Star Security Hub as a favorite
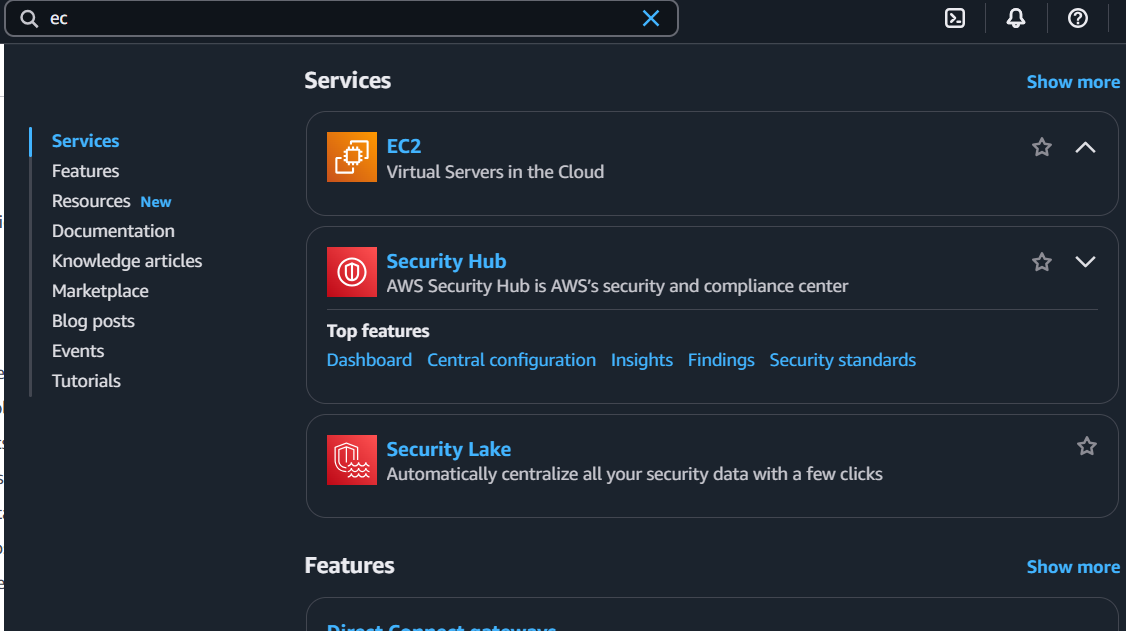Image resolution: width=1126 pixels, height=631 pixels. [1042, 261]
